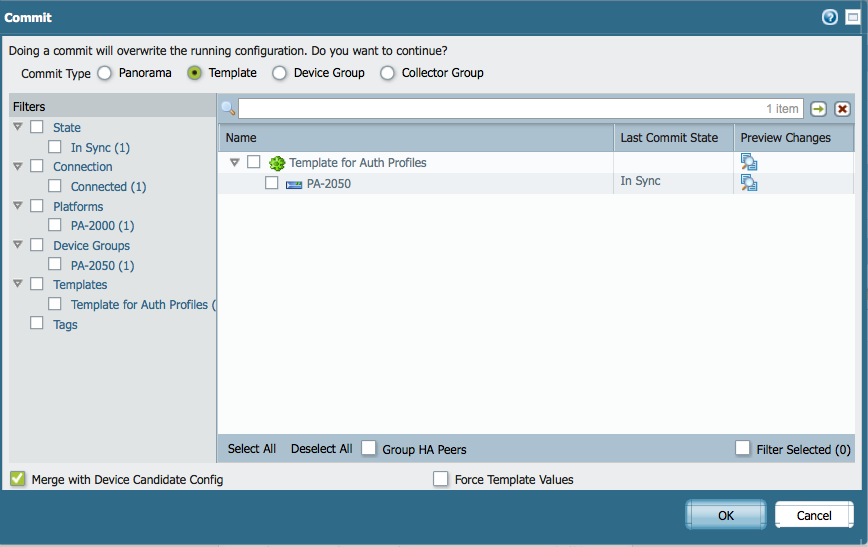Collapse the Connection filter group
The height and width of the screenshot is (547, 868).
click(18, 166)
